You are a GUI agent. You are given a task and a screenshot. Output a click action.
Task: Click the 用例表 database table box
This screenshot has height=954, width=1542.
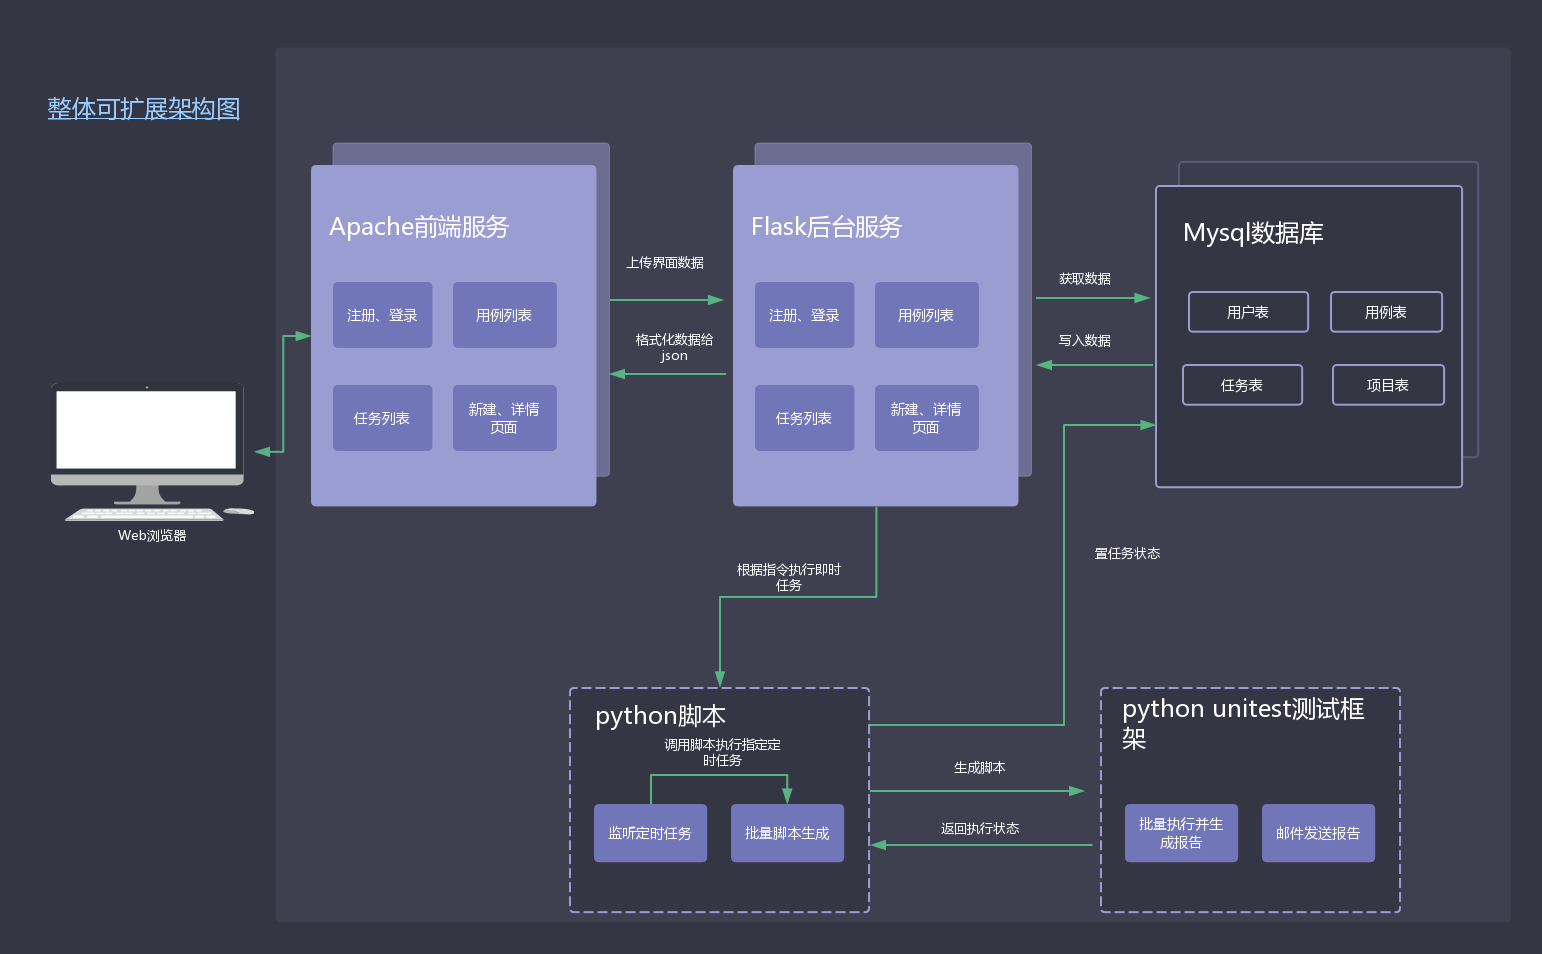click(1386, 312)
